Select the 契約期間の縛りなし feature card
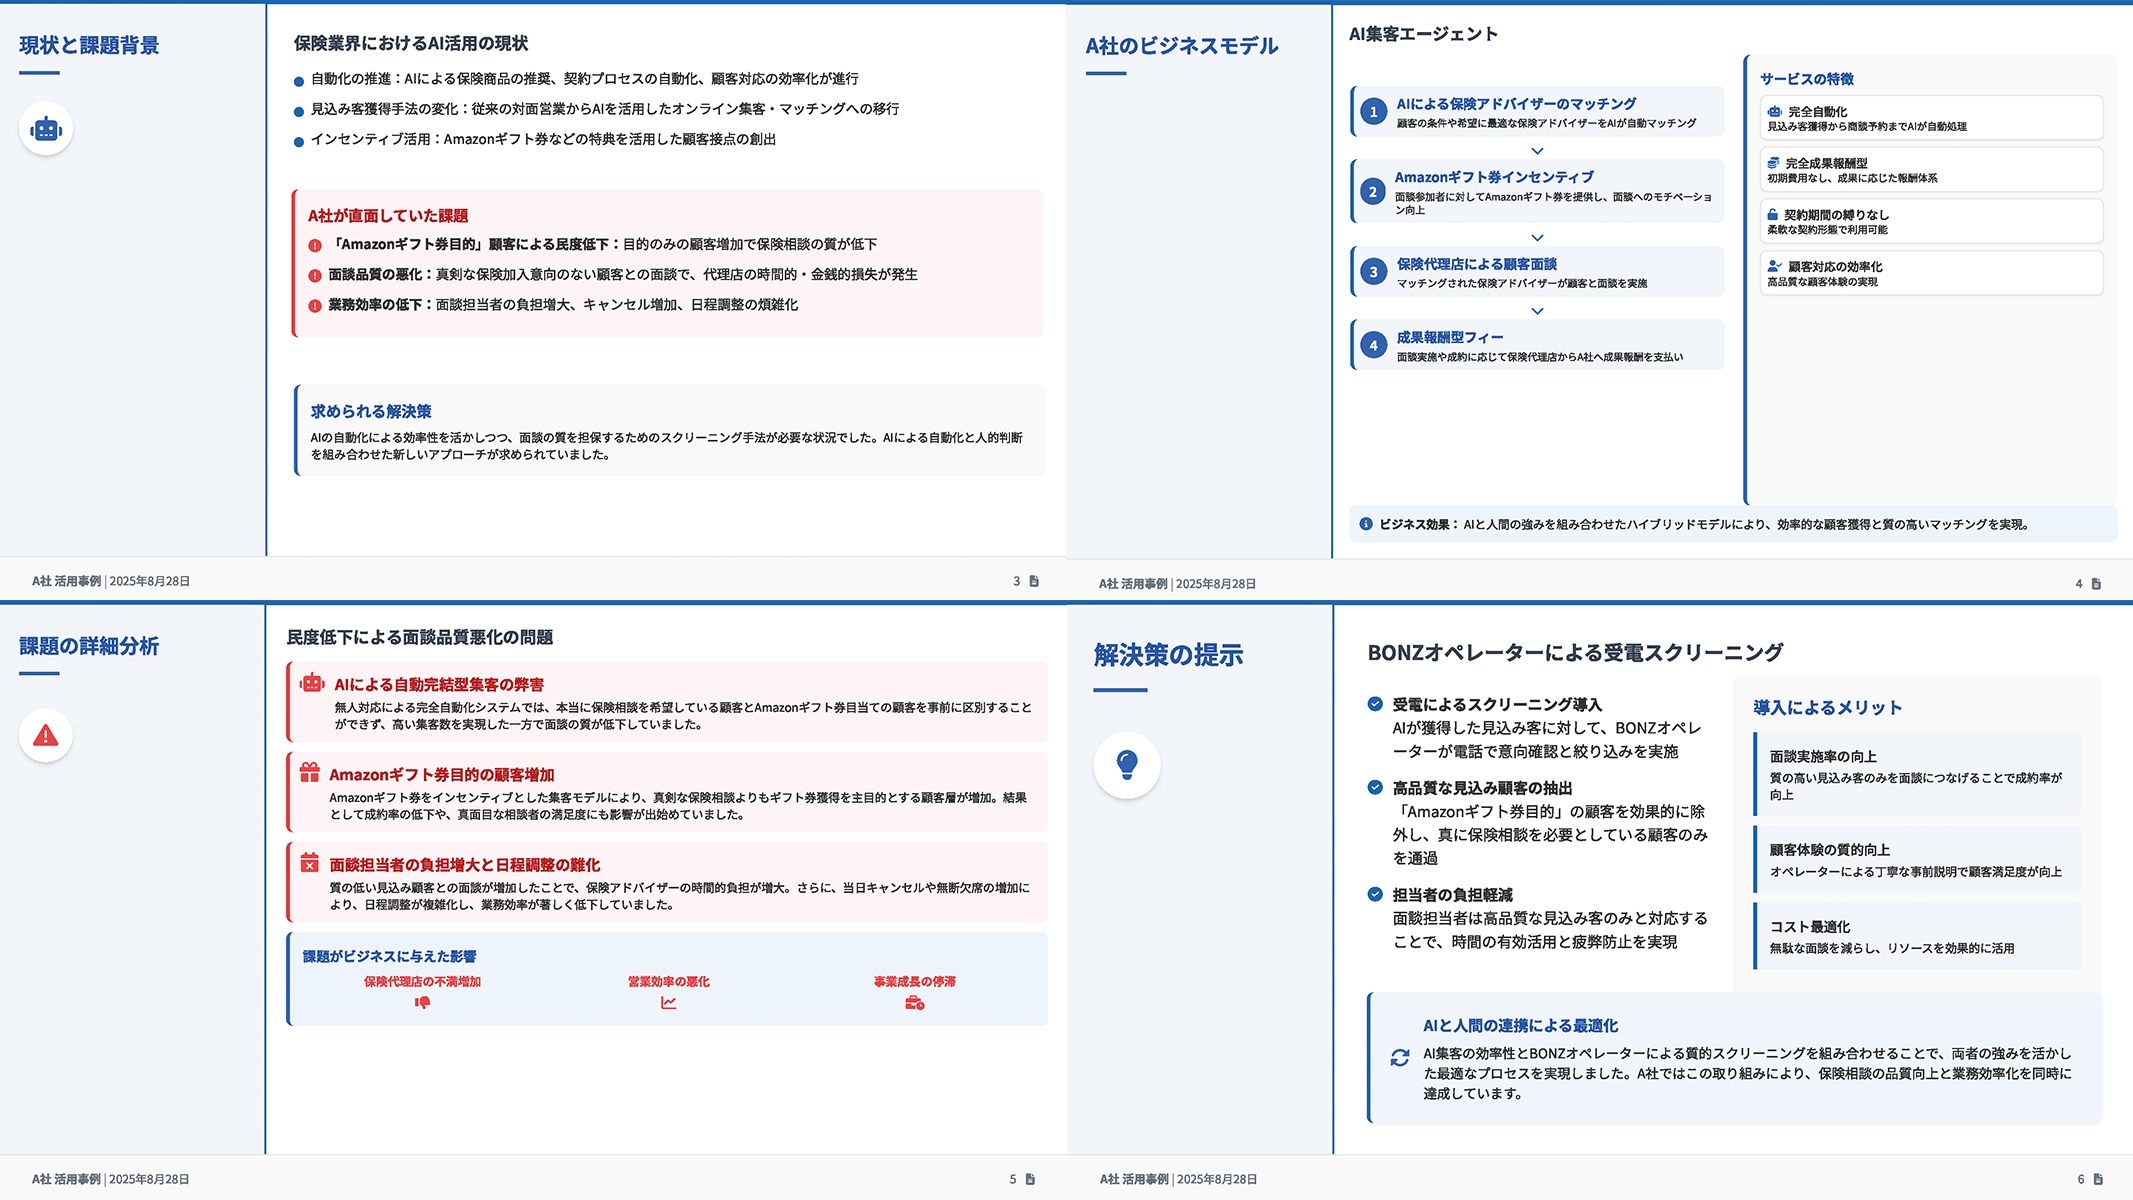Viewport: 2133px width, 1200px height. pos(1930,221)
